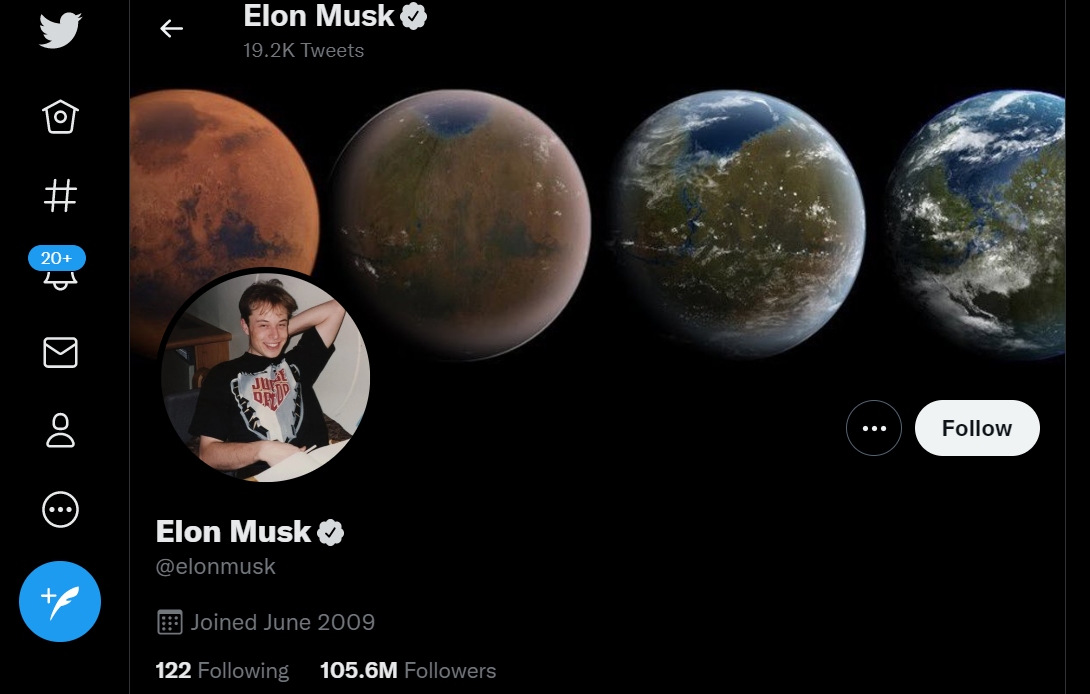Viewport: 1090px width, 694px height.
Task: Open Messages envelope icon
Action: [x=60, y=352]
